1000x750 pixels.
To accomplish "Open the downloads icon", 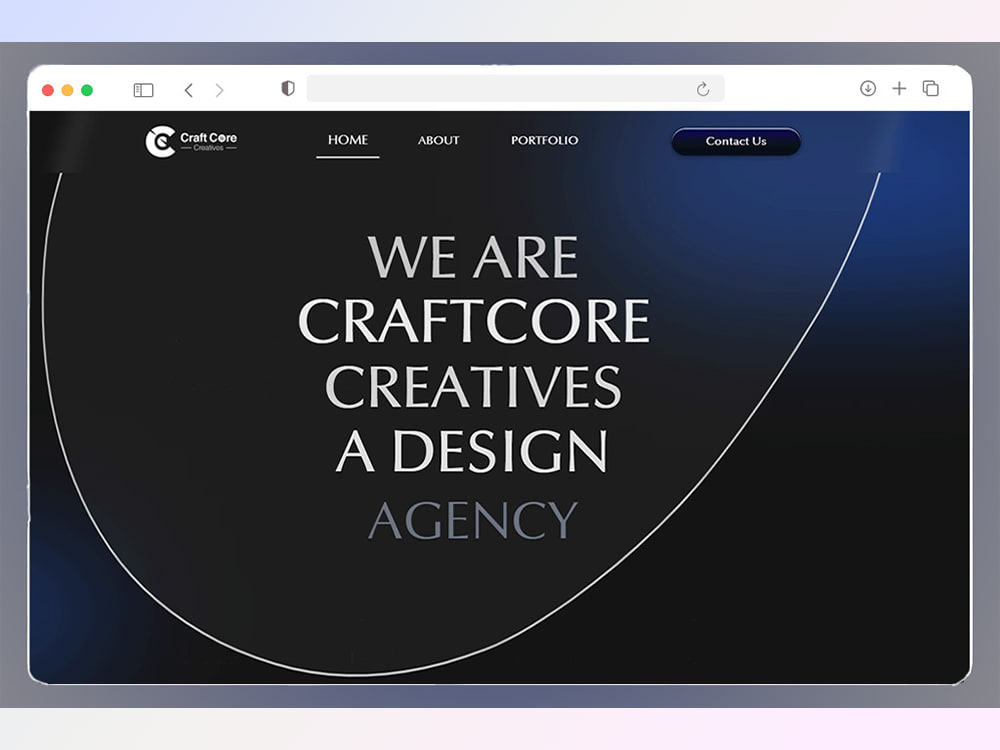I will tap(867, 89).
